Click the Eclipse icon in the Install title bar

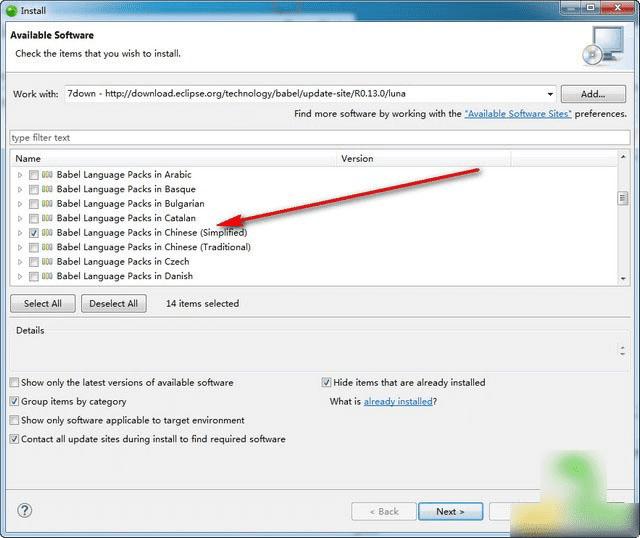tap(11, 11)
